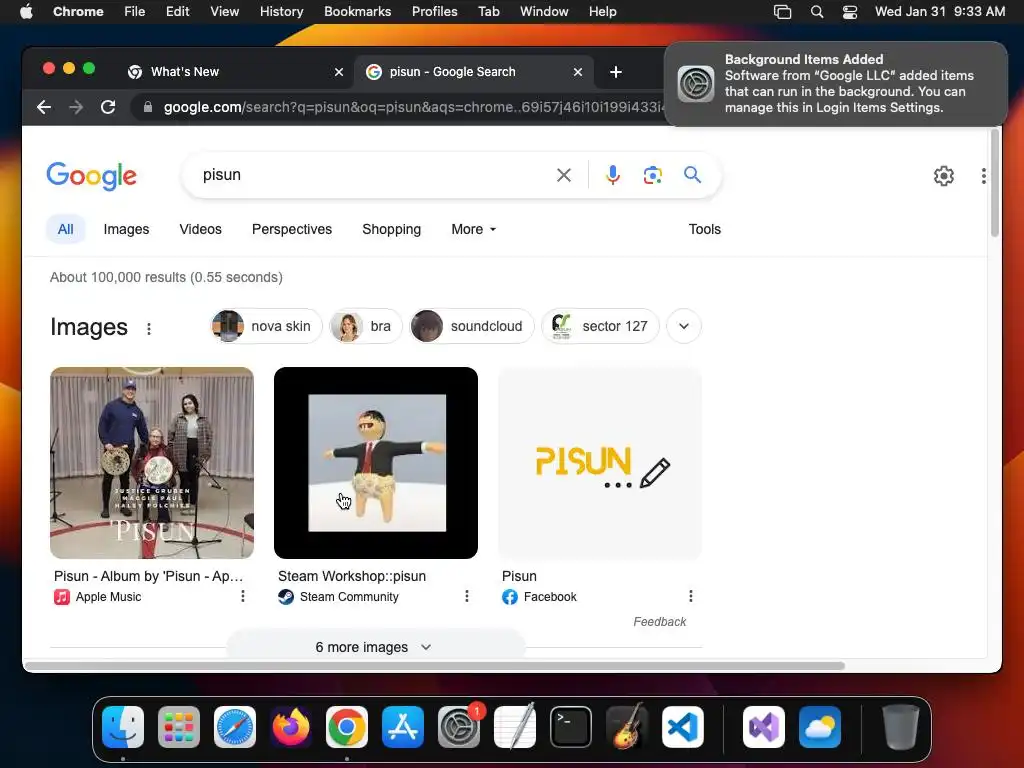Expand 6 more images
Image resolution: width=1024 pixels, height=768 pixels.
pos(376,647)
